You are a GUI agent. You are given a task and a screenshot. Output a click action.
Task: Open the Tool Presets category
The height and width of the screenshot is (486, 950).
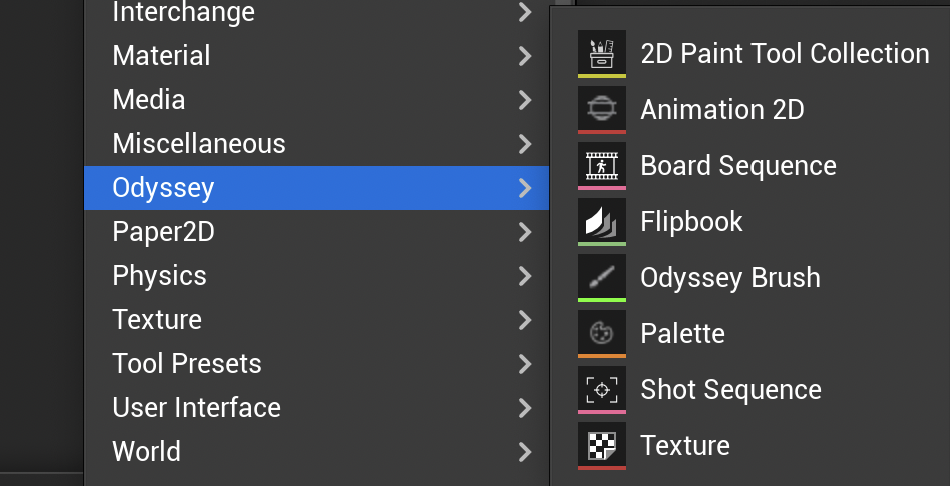316,364
